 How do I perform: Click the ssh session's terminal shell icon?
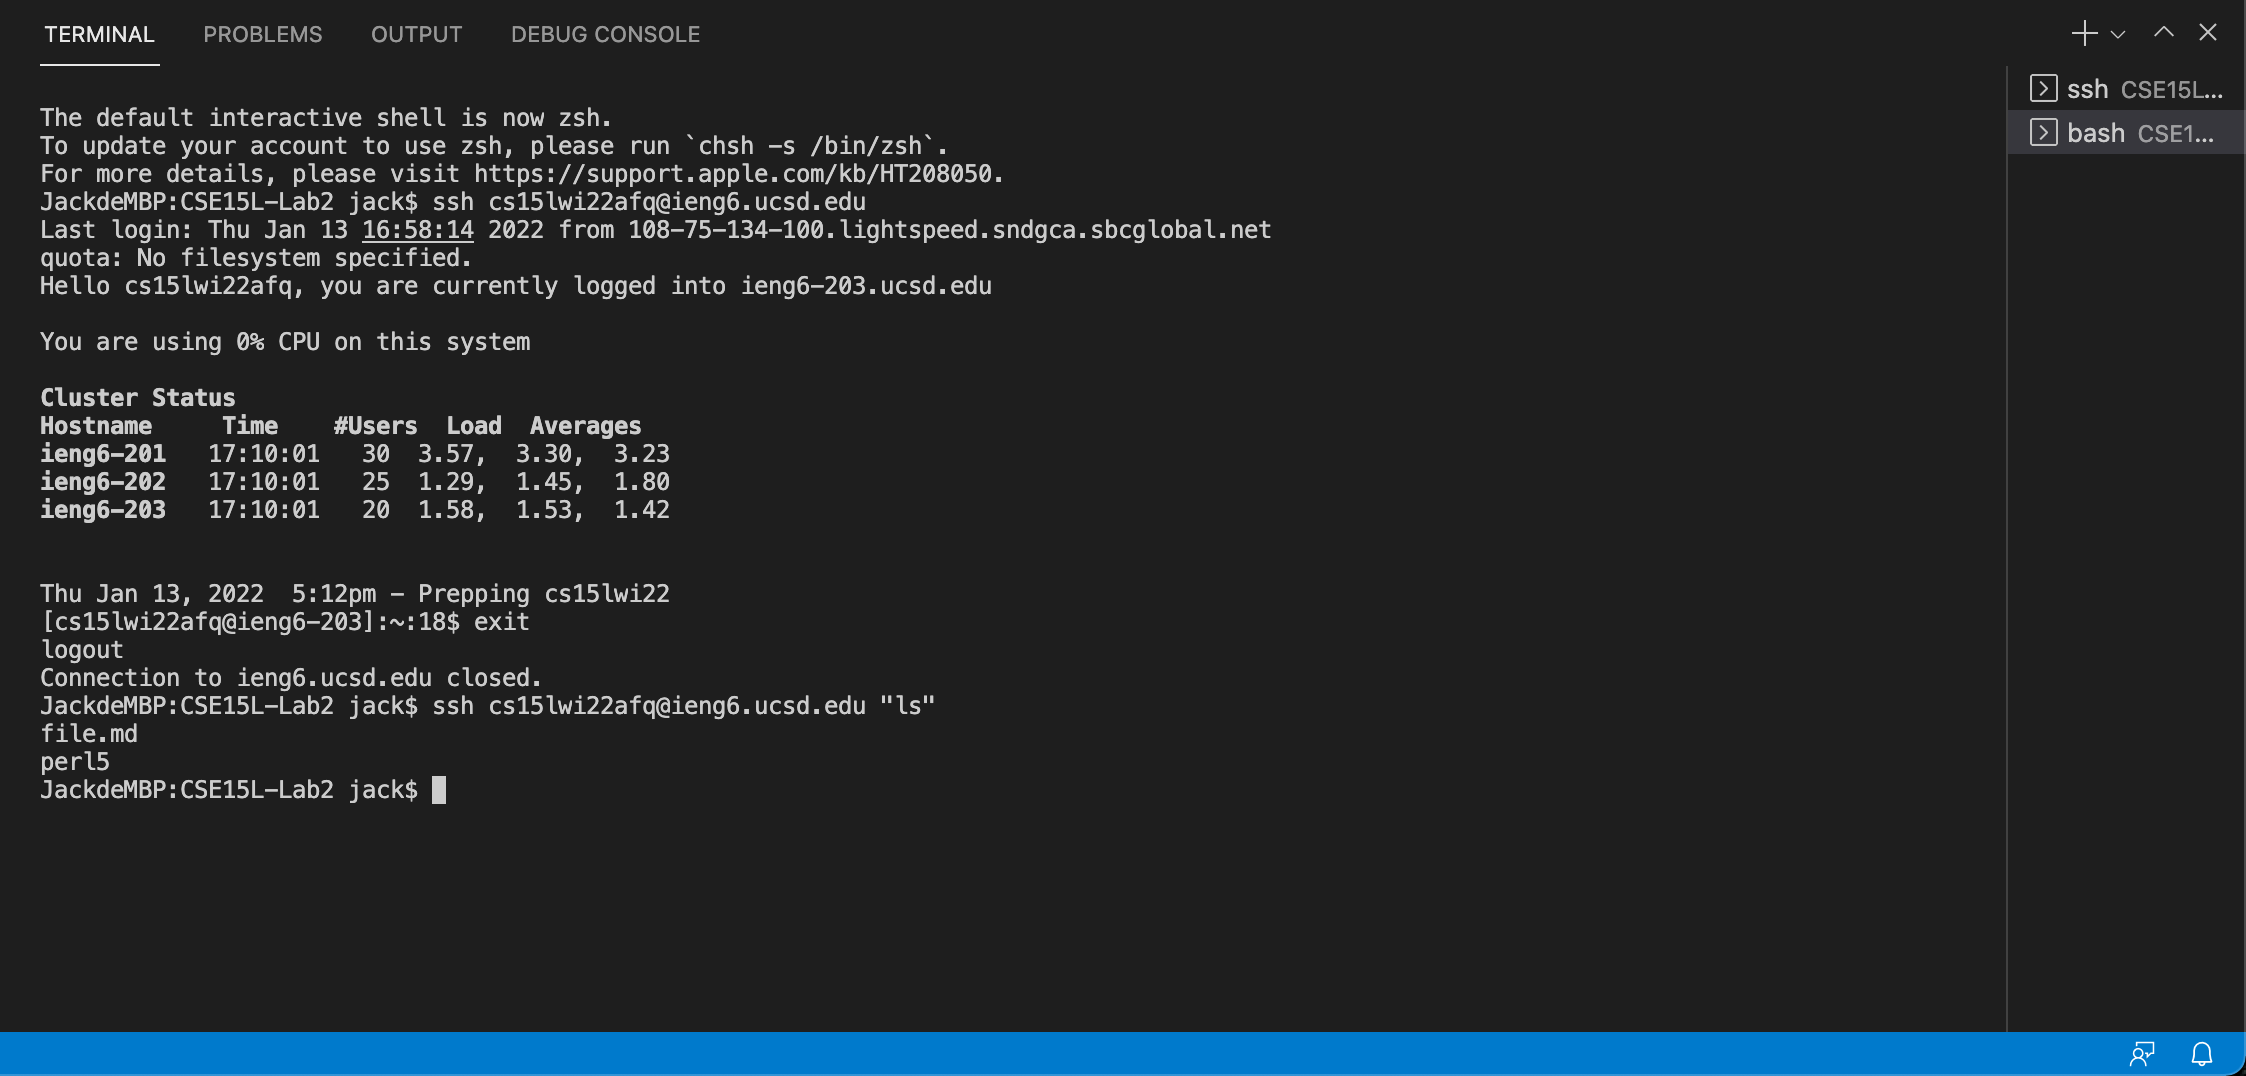click(x=2044, y=88)
